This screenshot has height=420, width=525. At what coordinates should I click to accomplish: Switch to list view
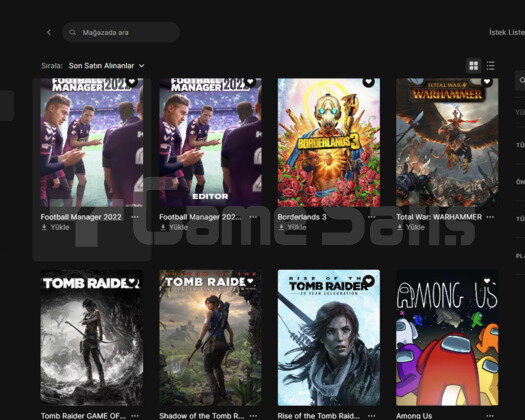491,66
